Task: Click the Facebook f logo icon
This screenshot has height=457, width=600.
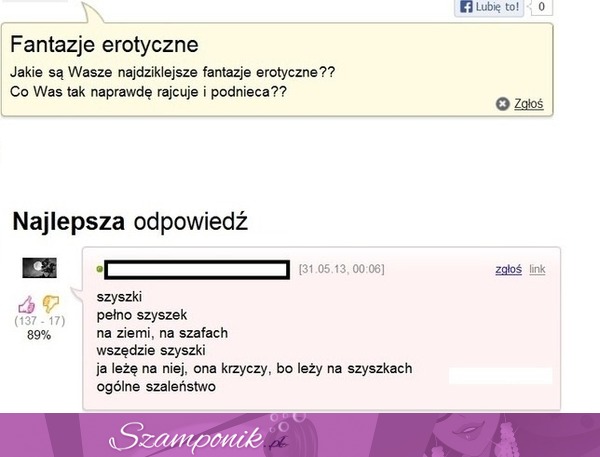Action: pos(466,7)
